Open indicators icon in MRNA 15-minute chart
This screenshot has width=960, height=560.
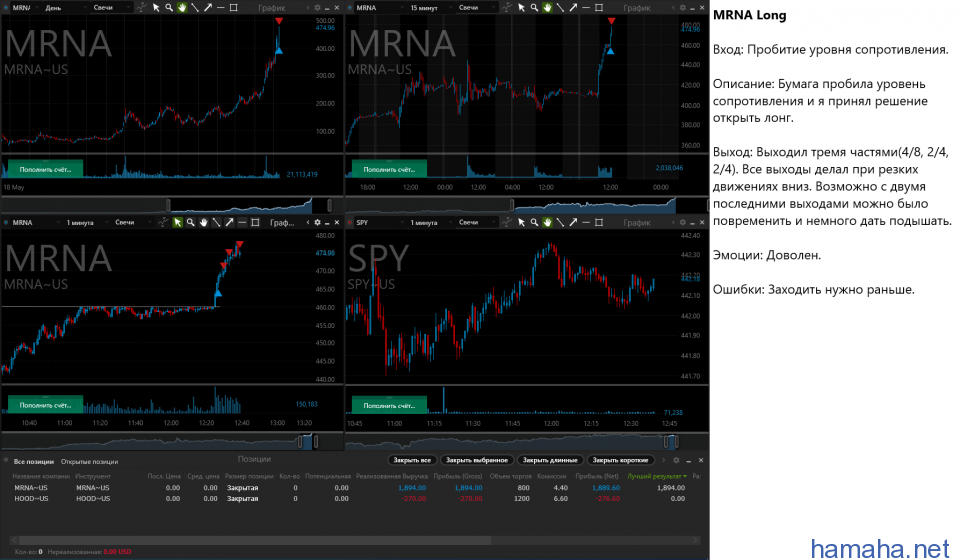[508, 7]
